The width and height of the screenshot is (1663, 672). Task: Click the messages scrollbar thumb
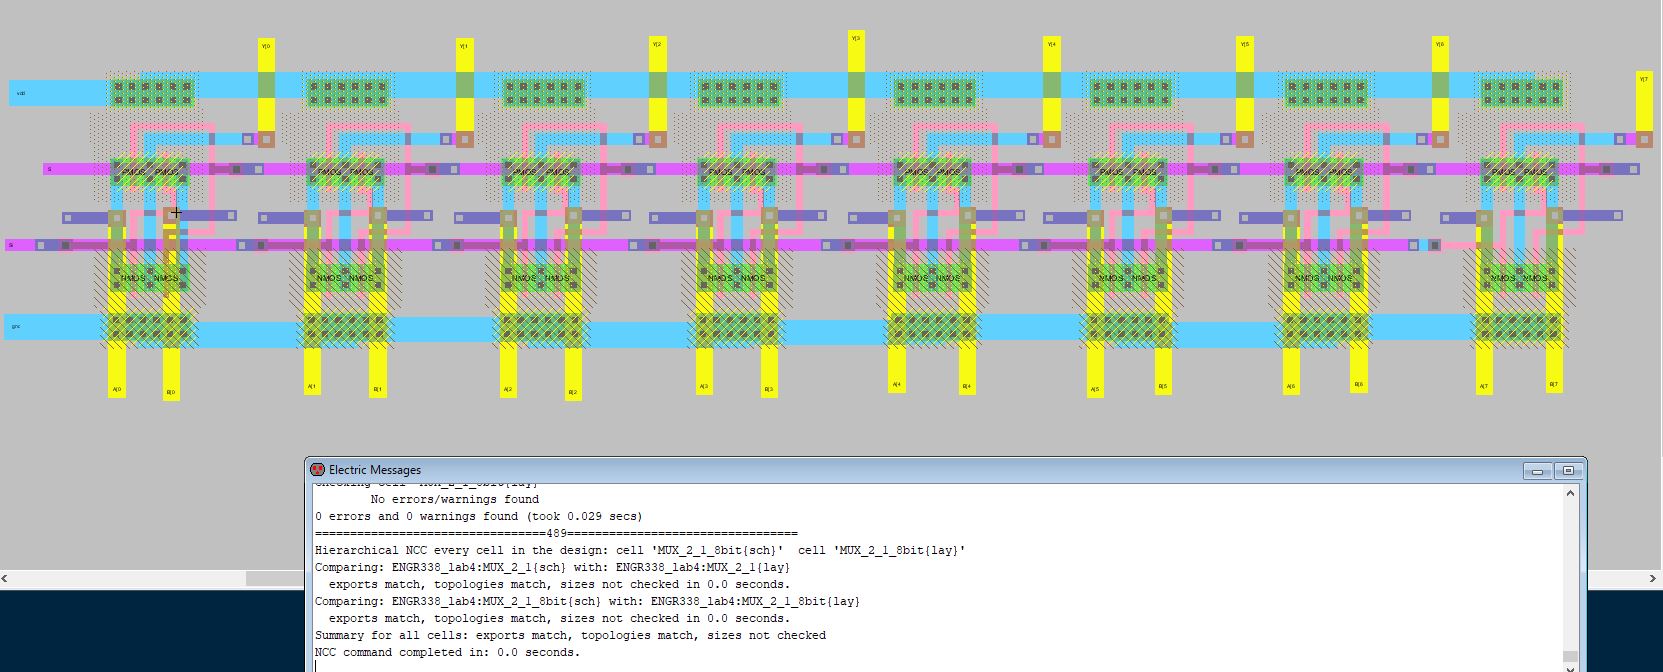coord(1570,657)
